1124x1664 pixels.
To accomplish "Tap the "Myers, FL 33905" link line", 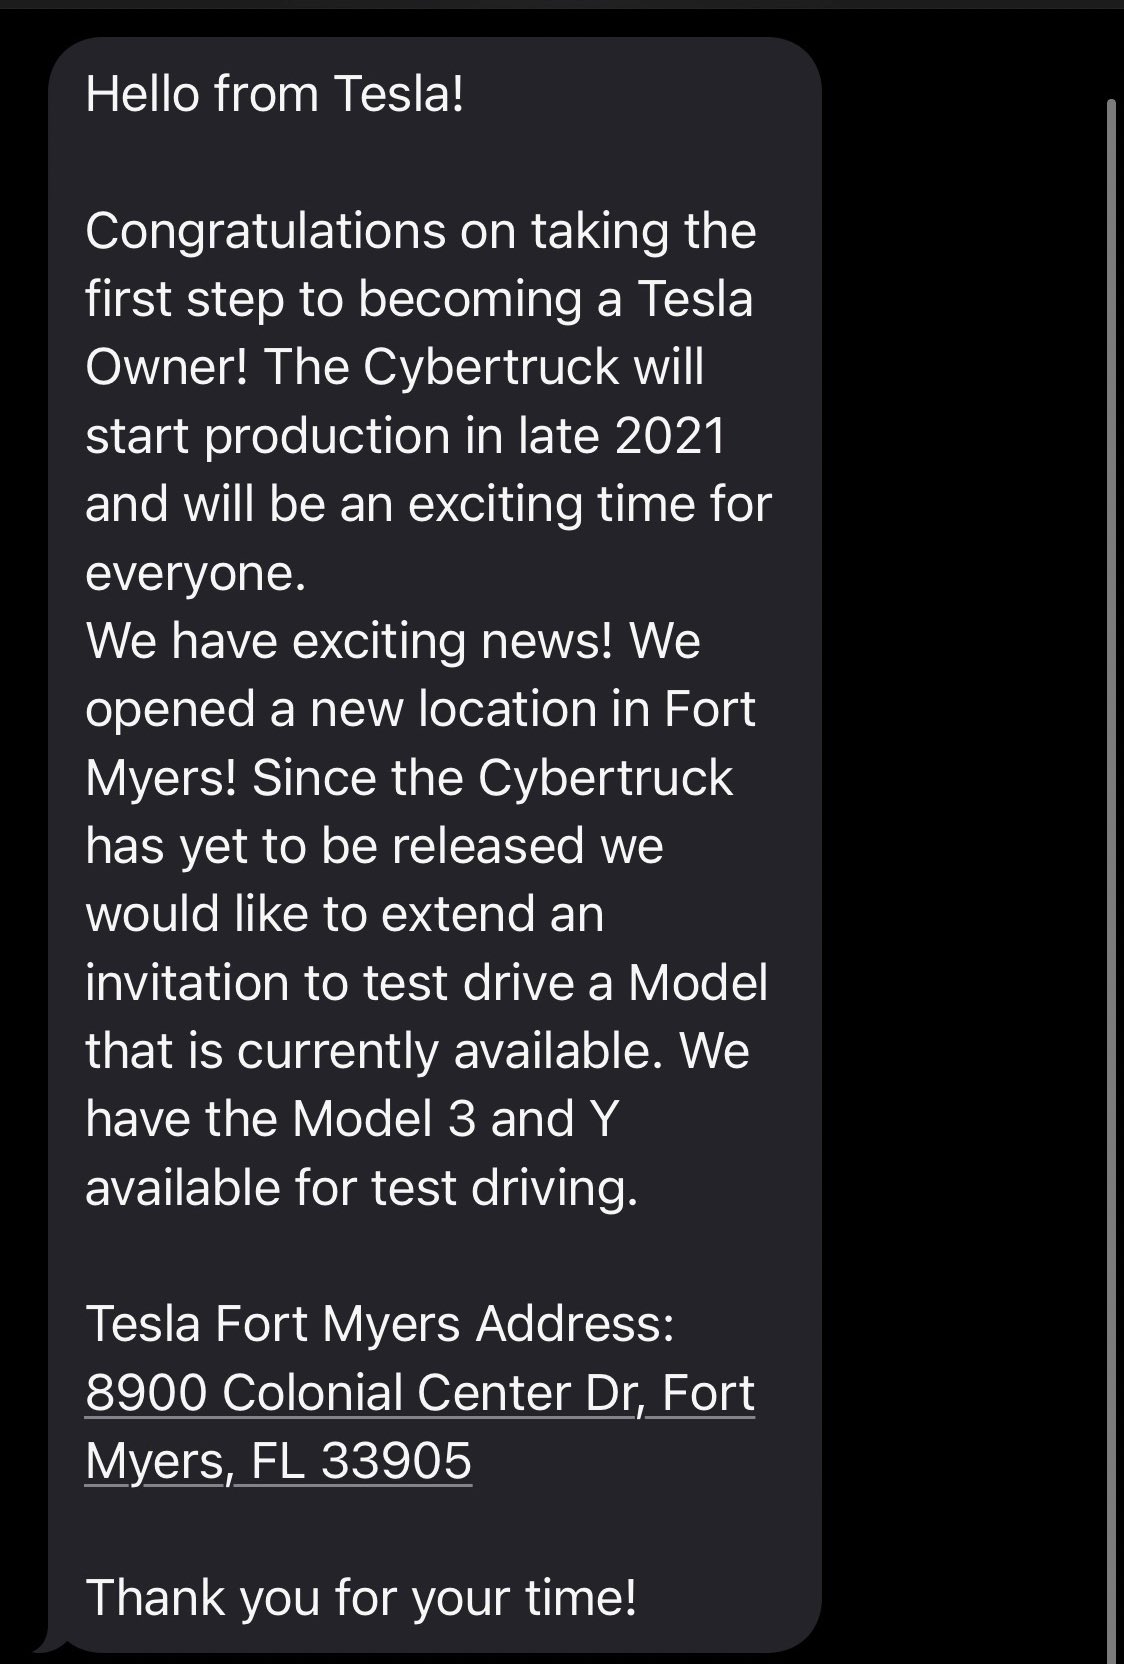I will (278, 1460).
